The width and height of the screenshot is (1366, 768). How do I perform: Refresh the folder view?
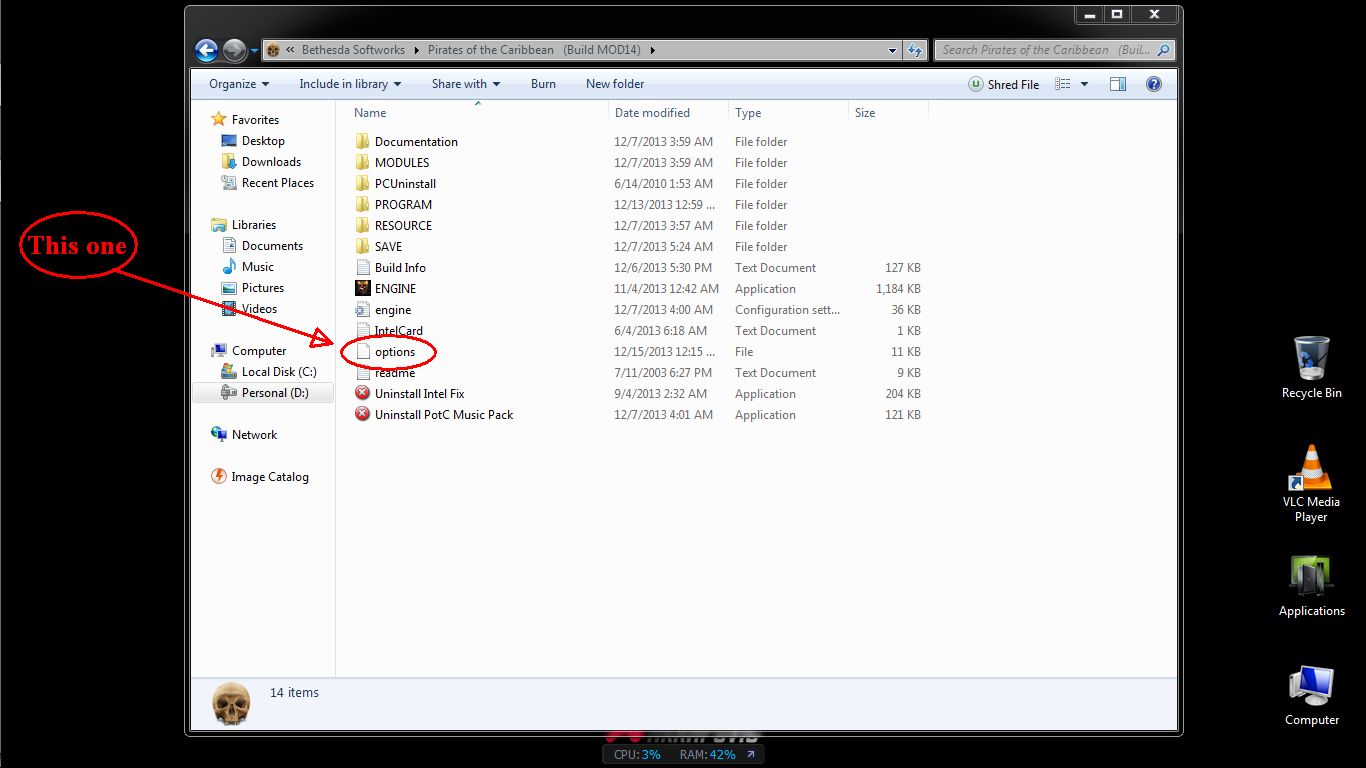click(914, 50)
